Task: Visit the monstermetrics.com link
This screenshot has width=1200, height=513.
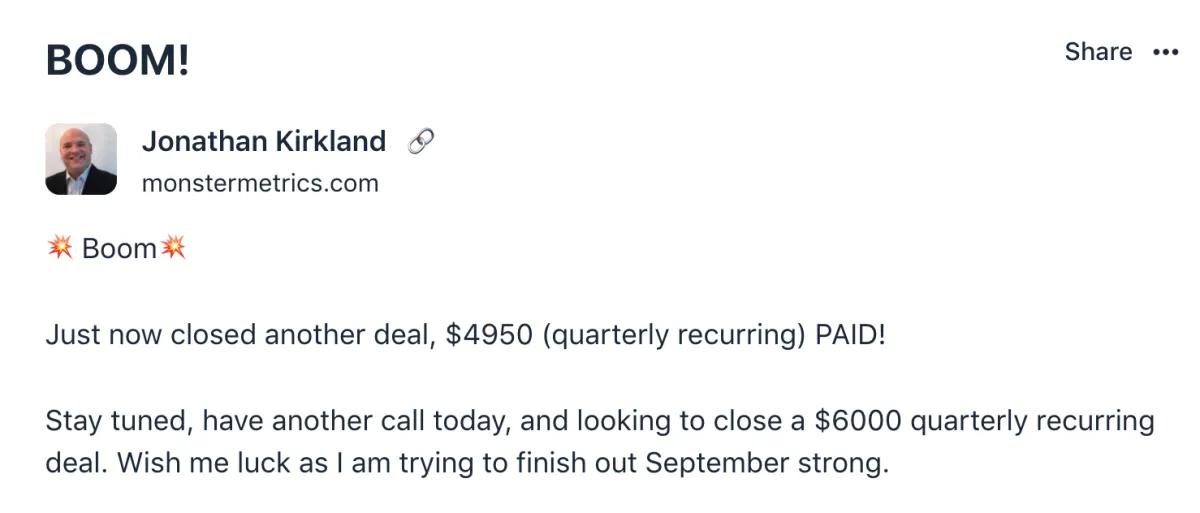Action: tap(260, 184)
